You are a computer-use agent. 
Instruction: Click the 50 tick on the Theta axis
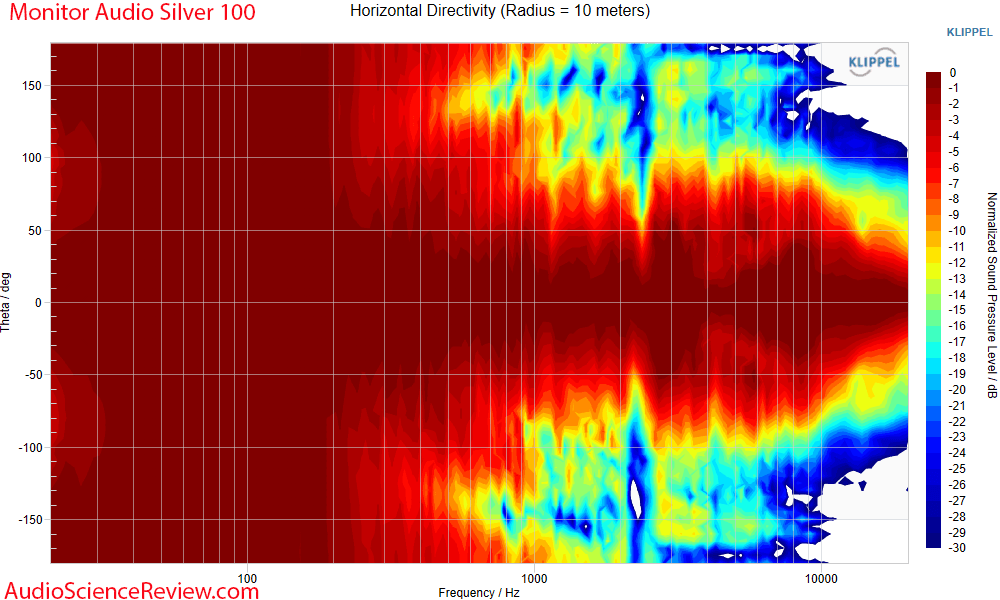pos(35,230)
